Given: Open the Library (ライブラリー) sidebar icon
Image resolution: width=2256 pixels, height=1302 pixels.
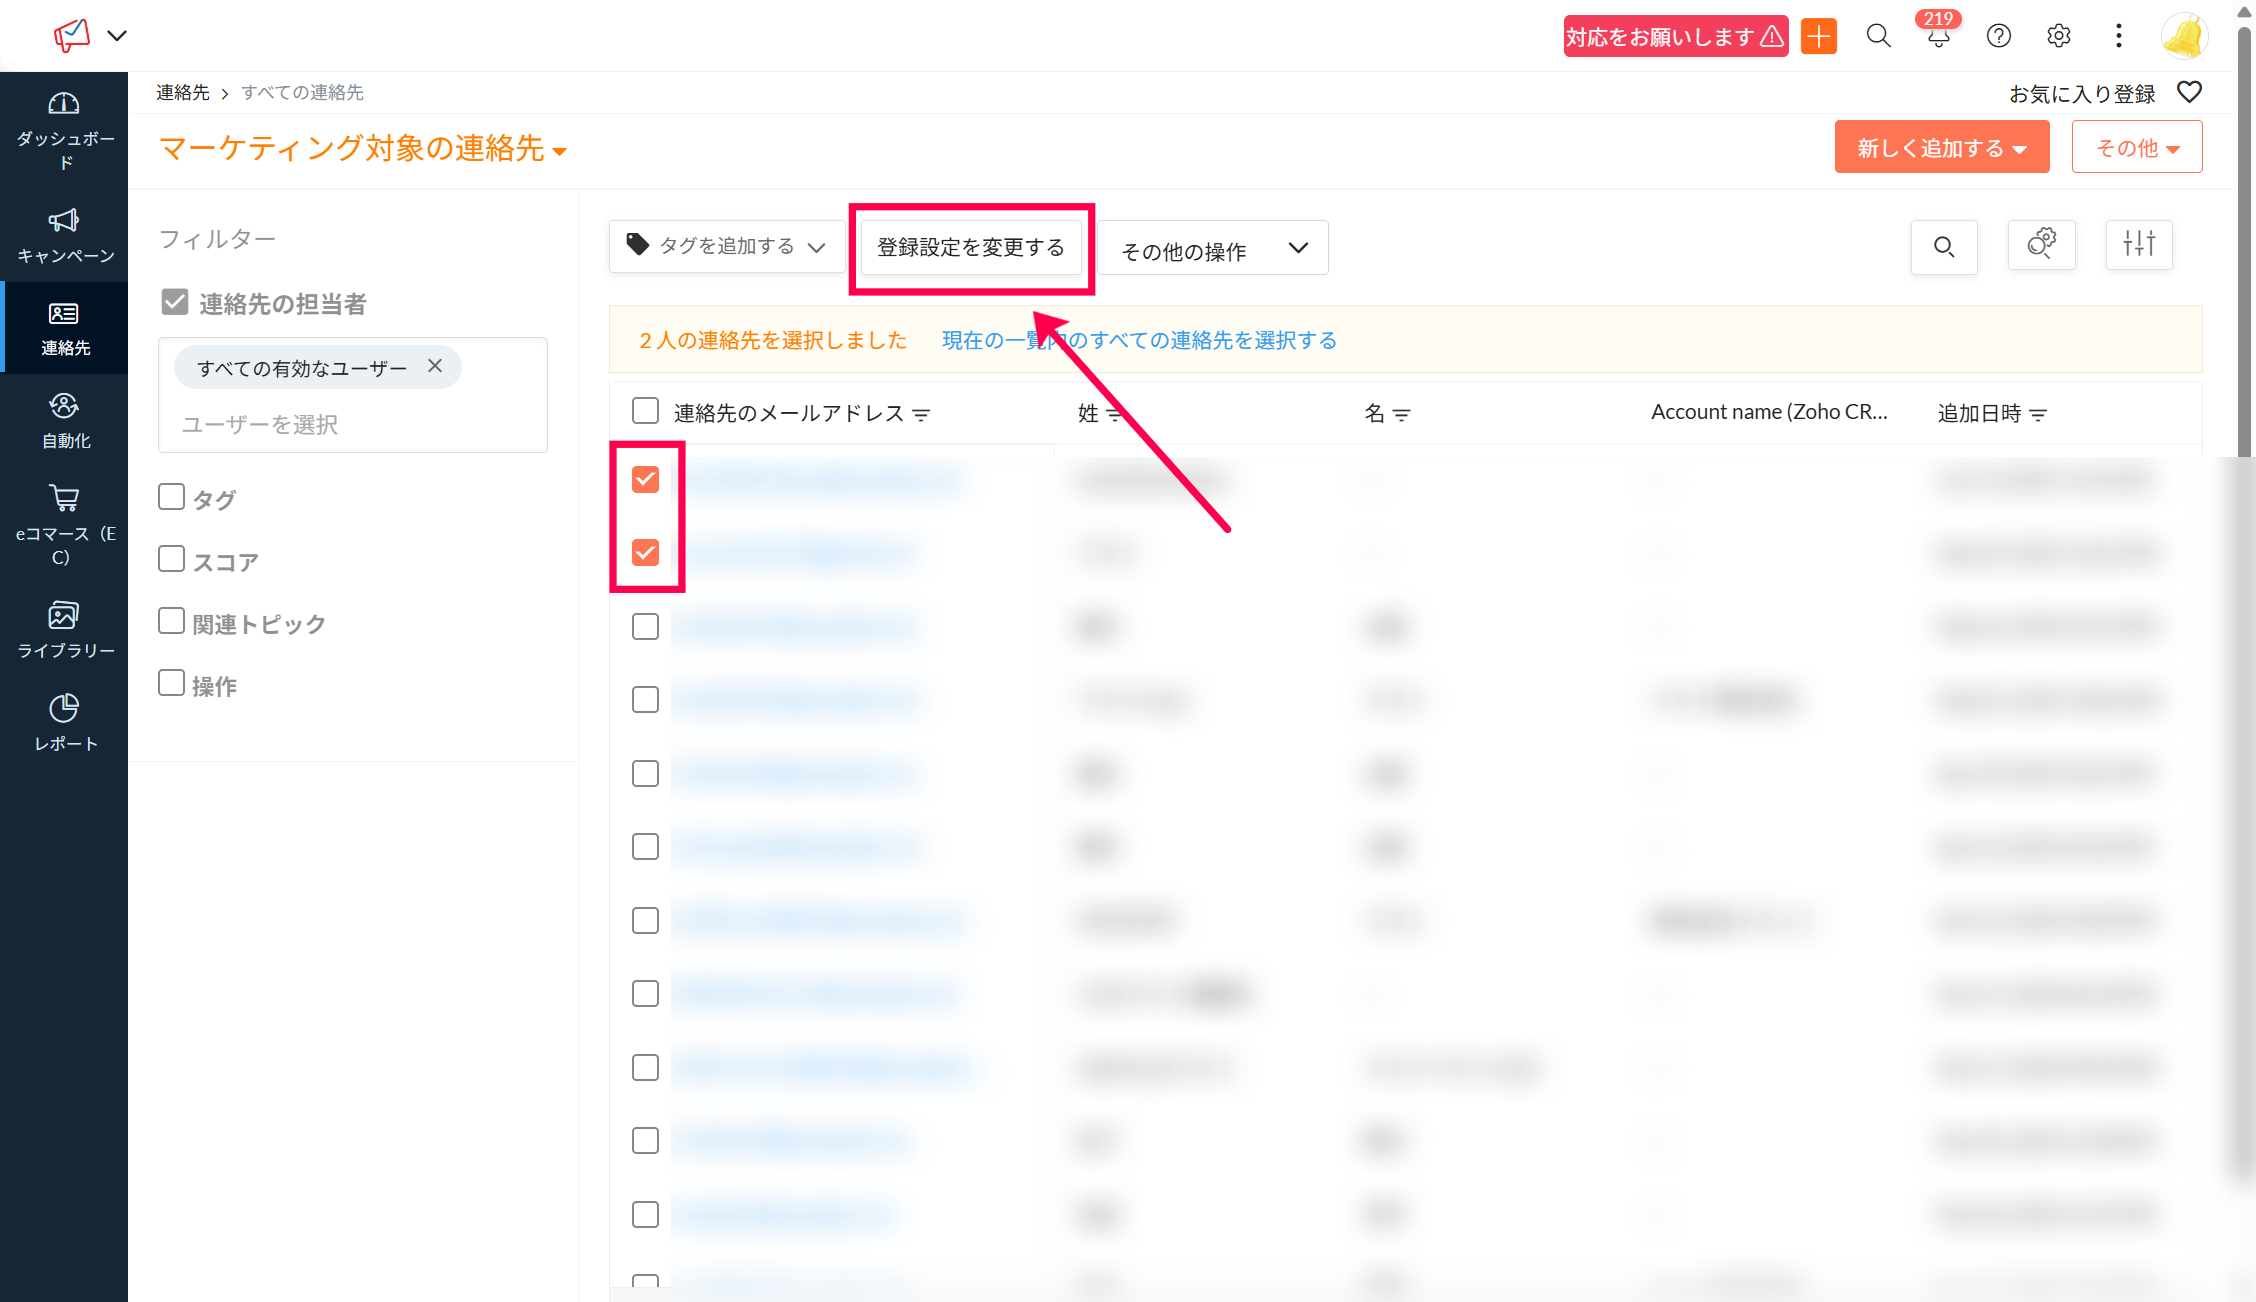Looking at the screenshot, I should click(x=64, y=615).
